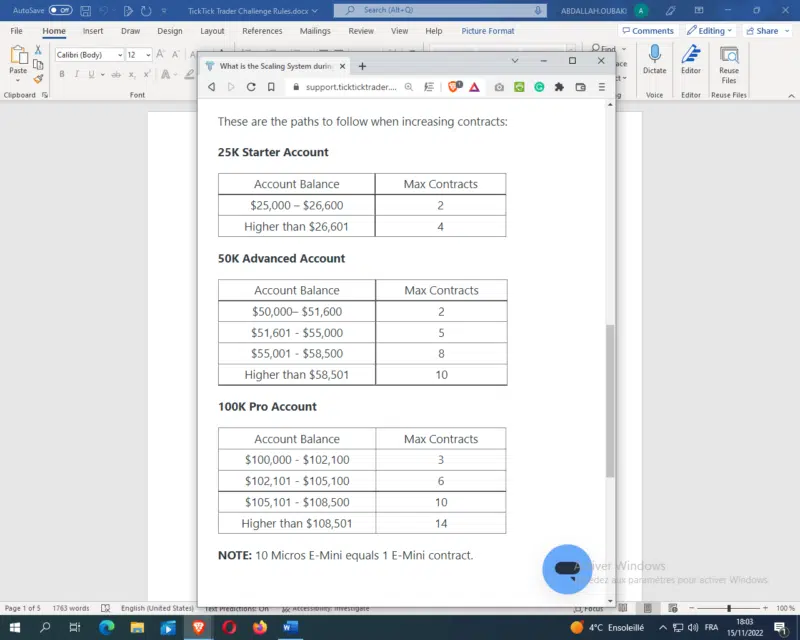Open Windows Start menu
This screenshot has width=800, height=640.
pos(14,627)
